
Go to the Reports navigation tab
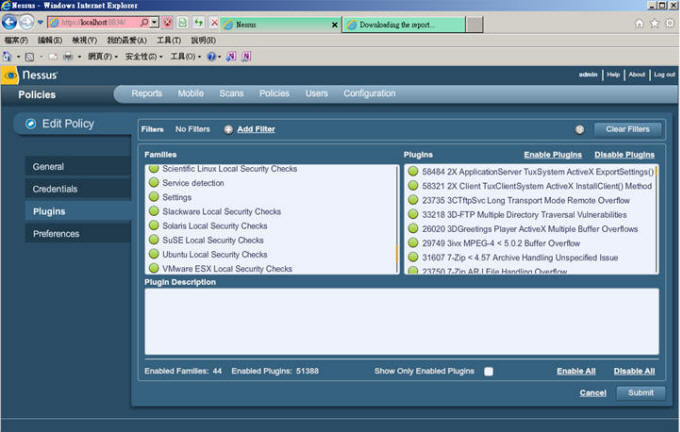pyautogui.click(x=147, y=93)
